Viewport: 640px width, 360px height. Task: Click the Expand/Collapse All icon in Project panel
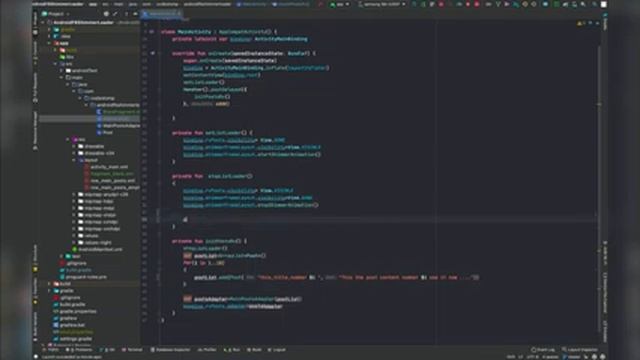(x=116, y=14)
